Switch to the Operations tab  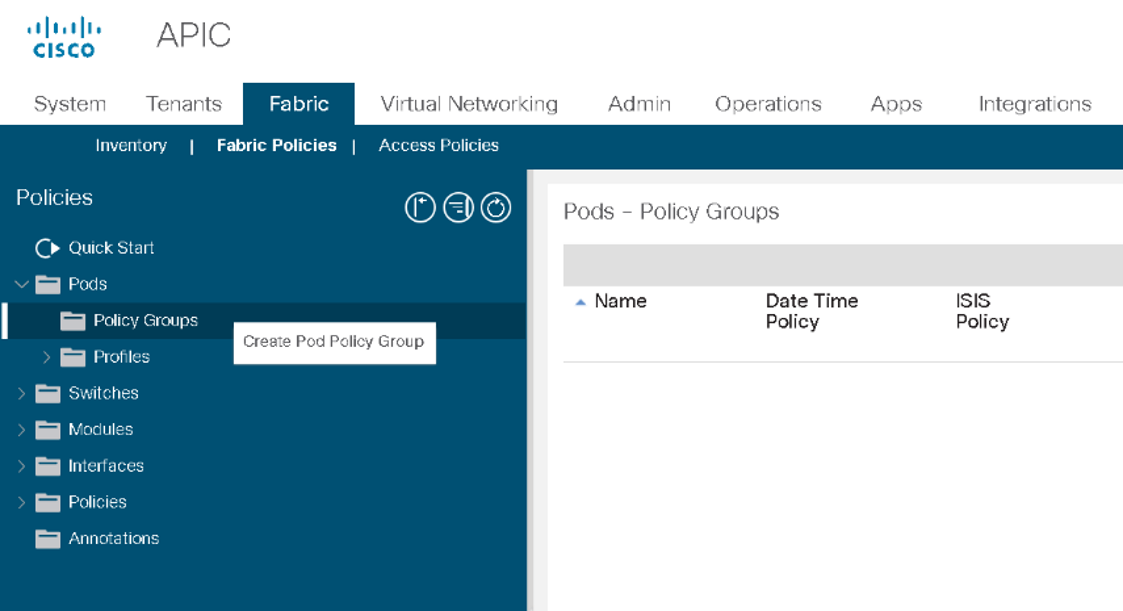(x=768, y=104)
